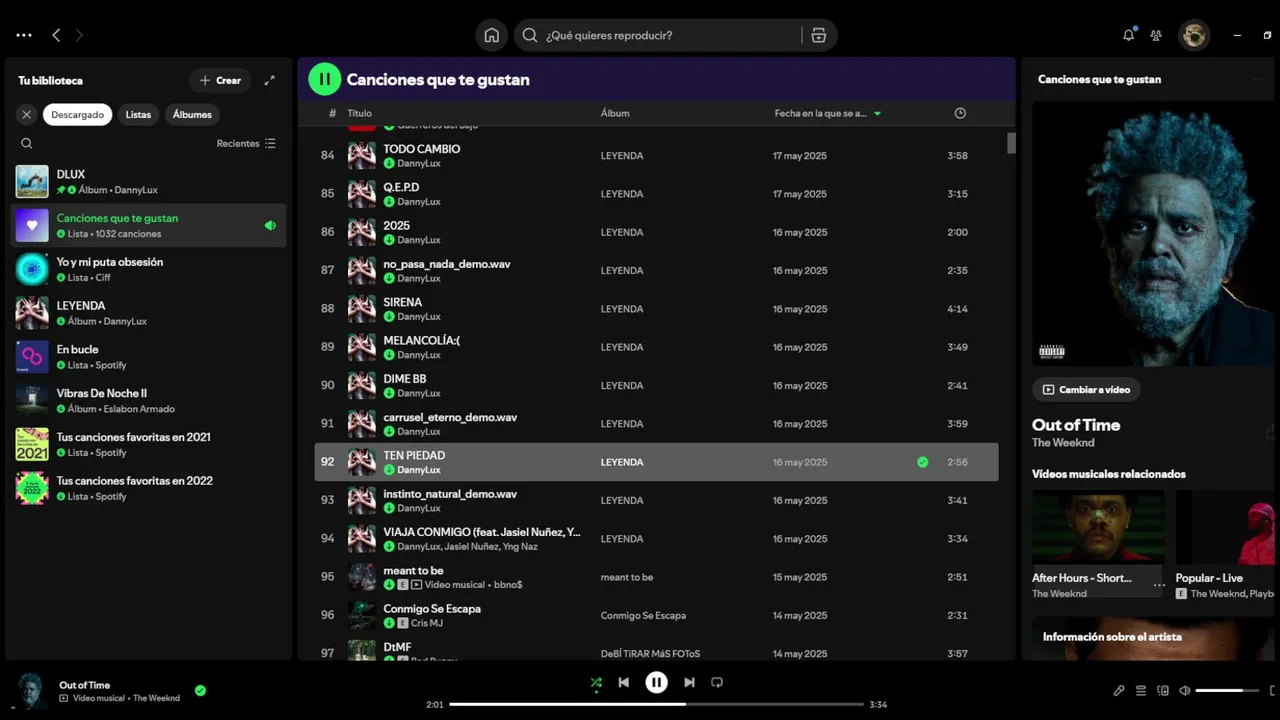Clear library filters with the X button

[27, 114]
